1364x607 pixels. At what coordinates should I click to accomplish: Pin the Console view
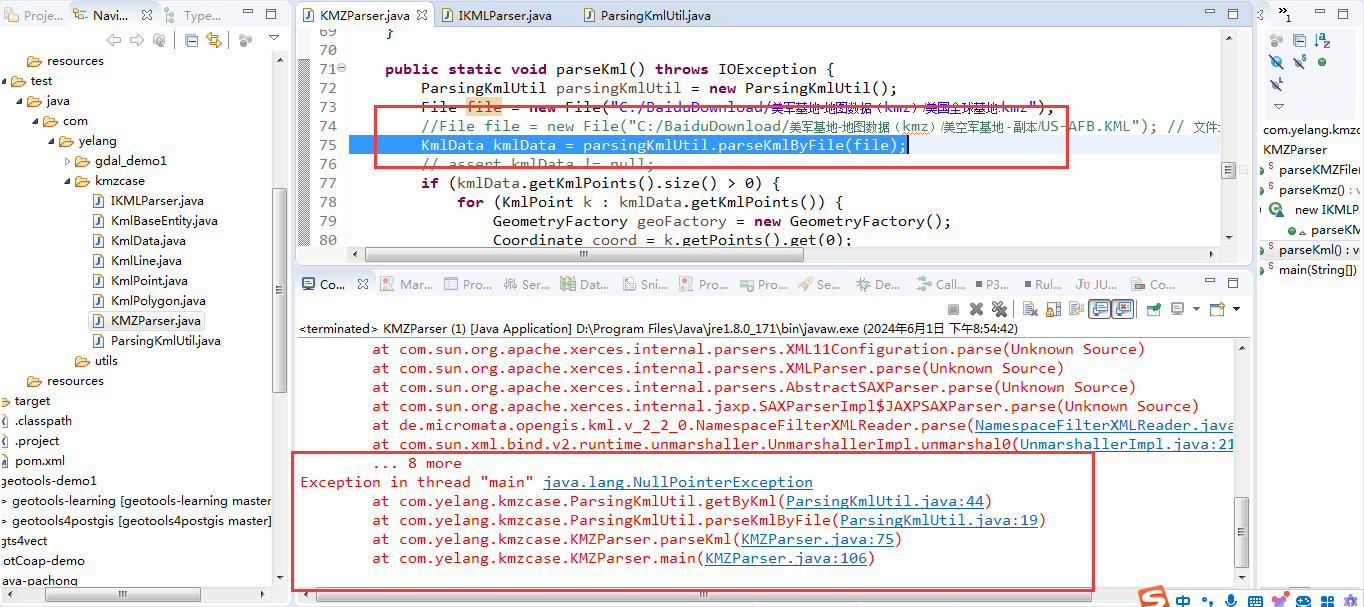point(1153,308)
